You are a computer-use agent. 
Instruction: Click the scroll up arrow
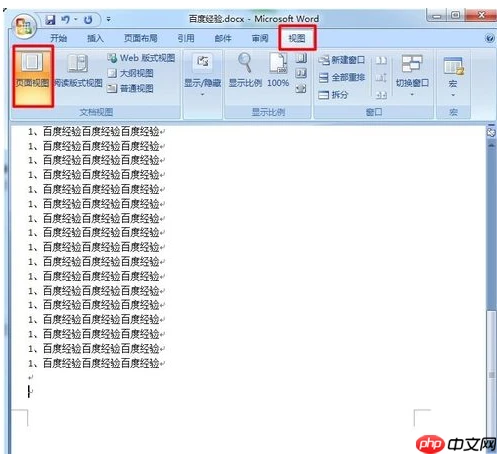point(491,145)
